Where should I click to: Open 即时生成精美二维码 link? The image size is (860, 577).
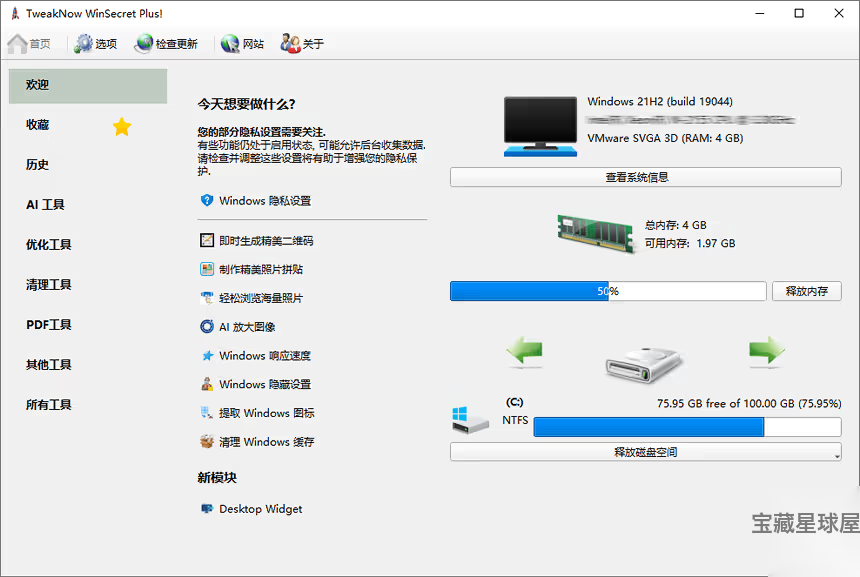(266, 241)
